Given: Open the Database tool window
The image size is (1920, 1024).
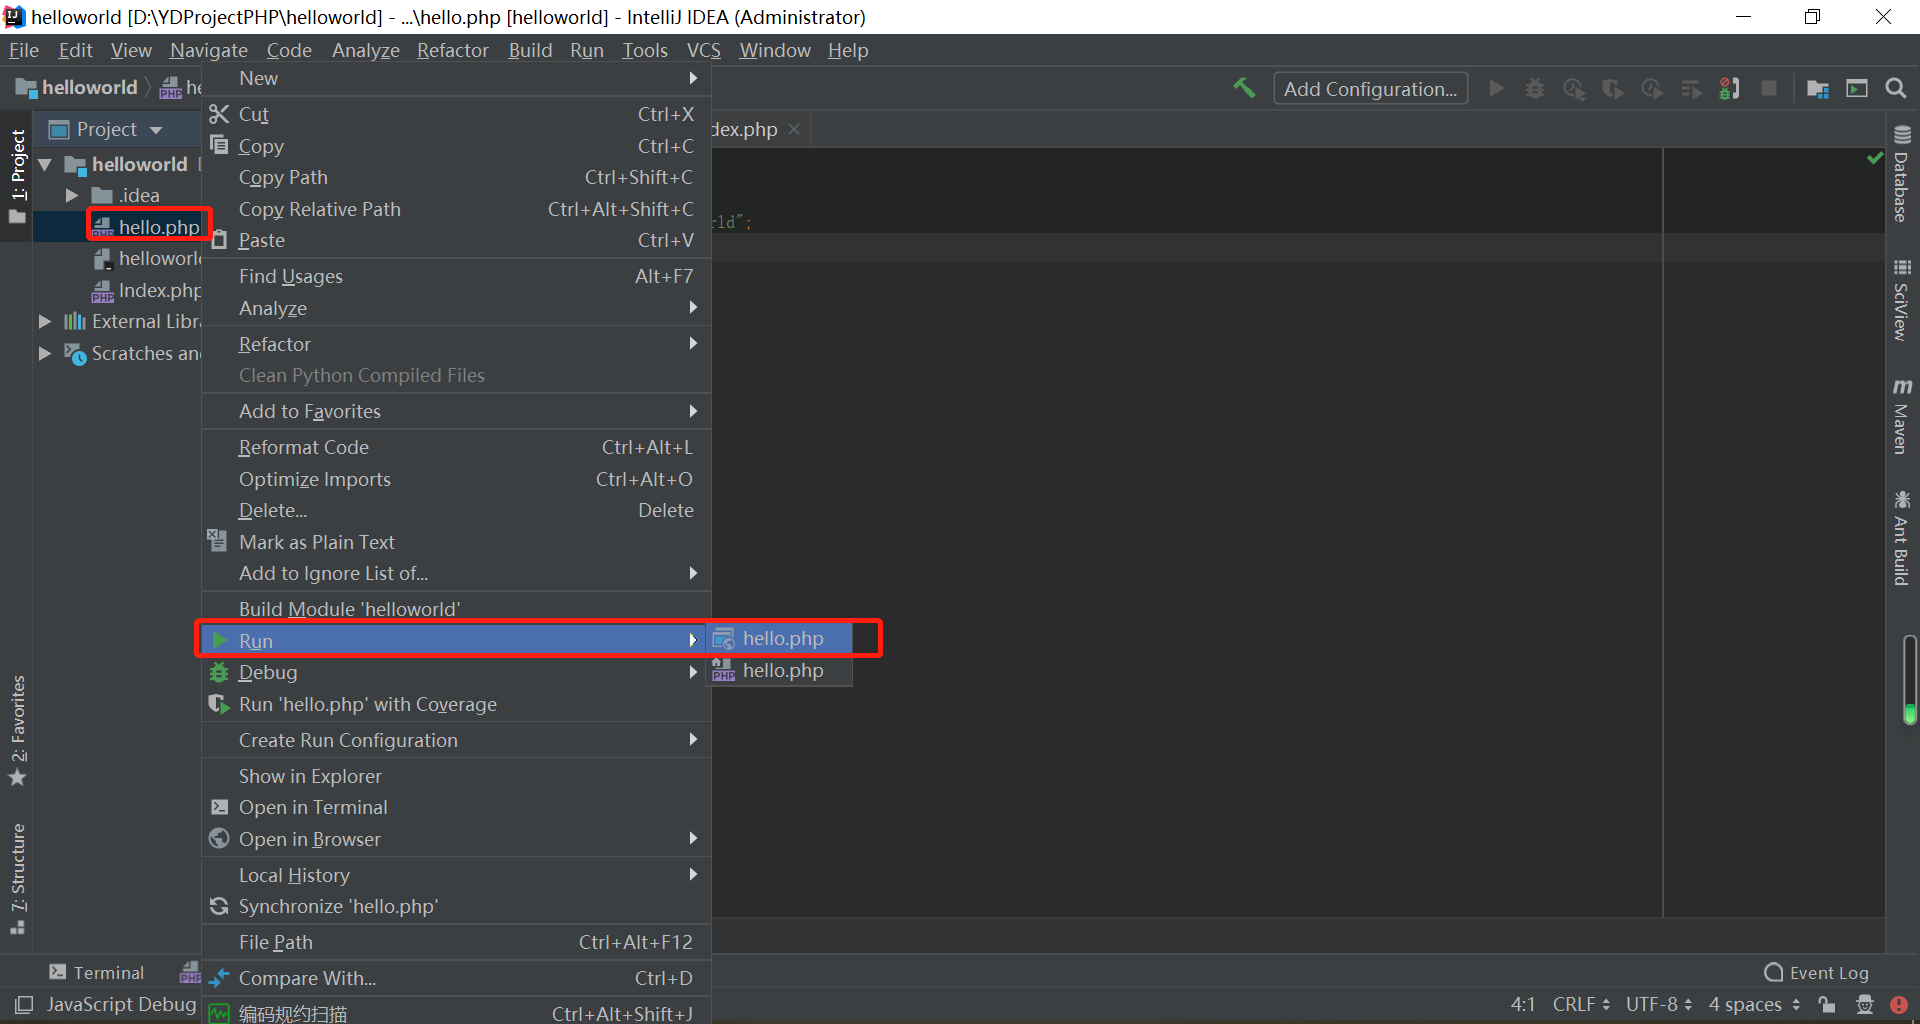Looking at the screenshot, I should click(x=1901, y=175).
